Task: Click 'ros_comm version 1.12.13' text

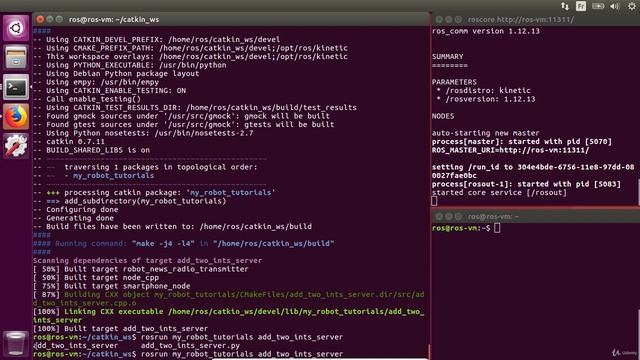Action: coord(486,31)
